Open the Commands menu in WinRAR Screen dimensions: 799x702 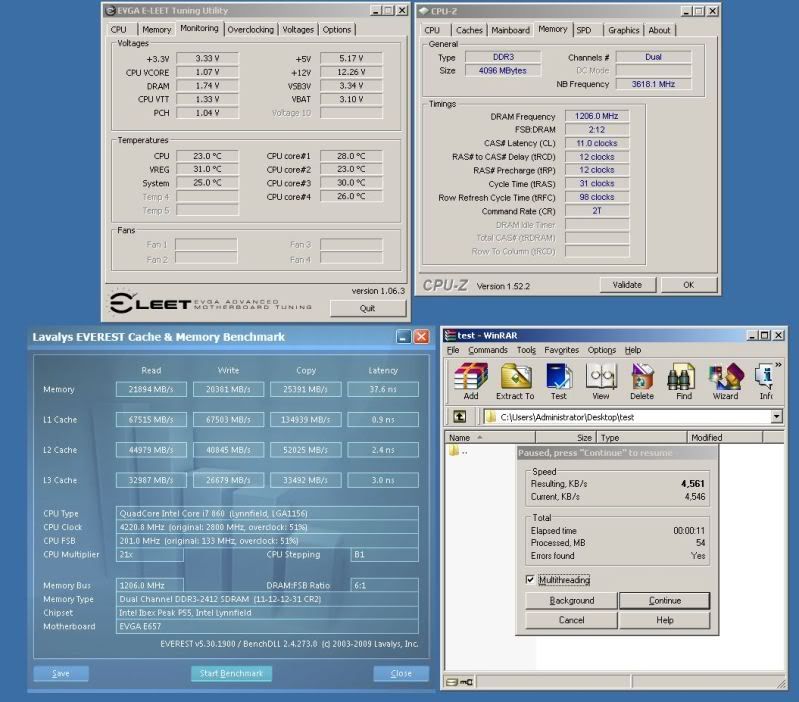click(488, 350)
